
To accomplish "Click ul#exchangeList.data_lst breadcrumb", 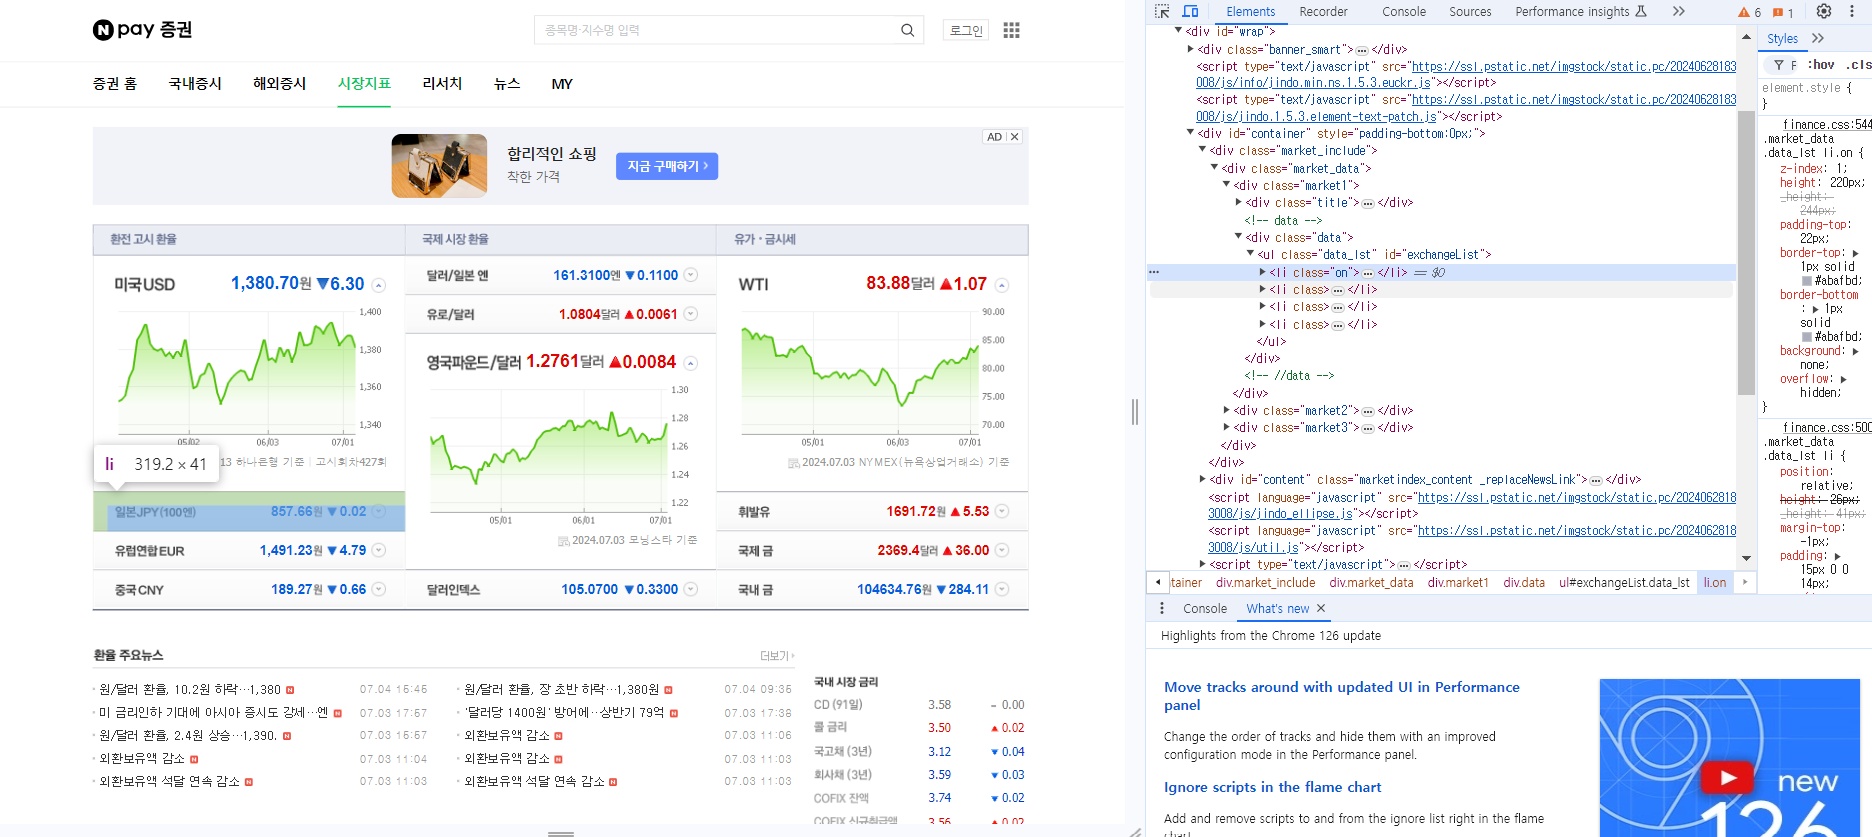I will click(x=1624, y=582).
